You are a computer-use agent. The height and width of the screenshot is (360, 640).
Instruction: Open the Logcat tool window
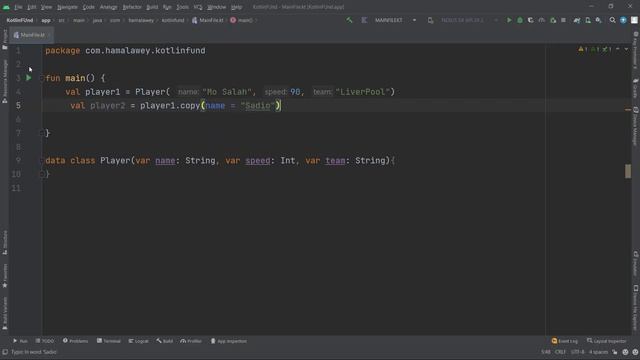(139, 341)
